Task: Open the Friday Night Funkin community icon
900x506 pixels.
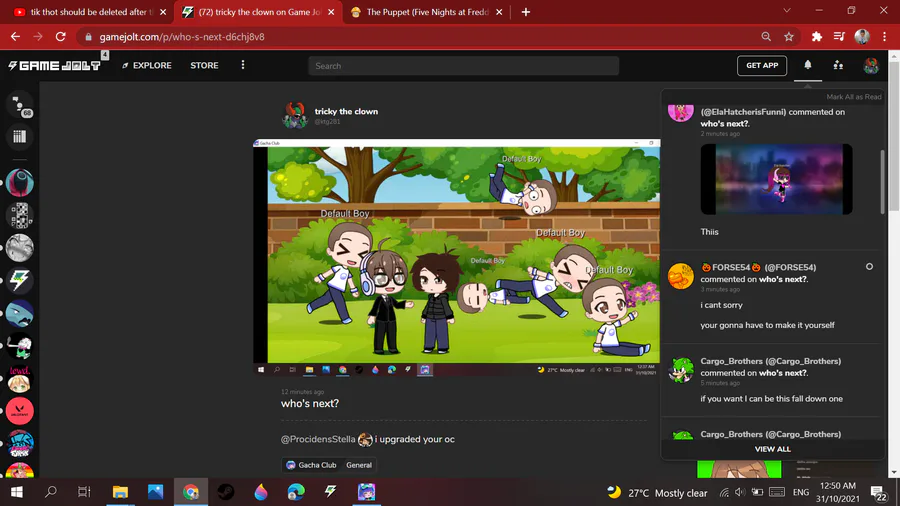Action: [20, 444]
